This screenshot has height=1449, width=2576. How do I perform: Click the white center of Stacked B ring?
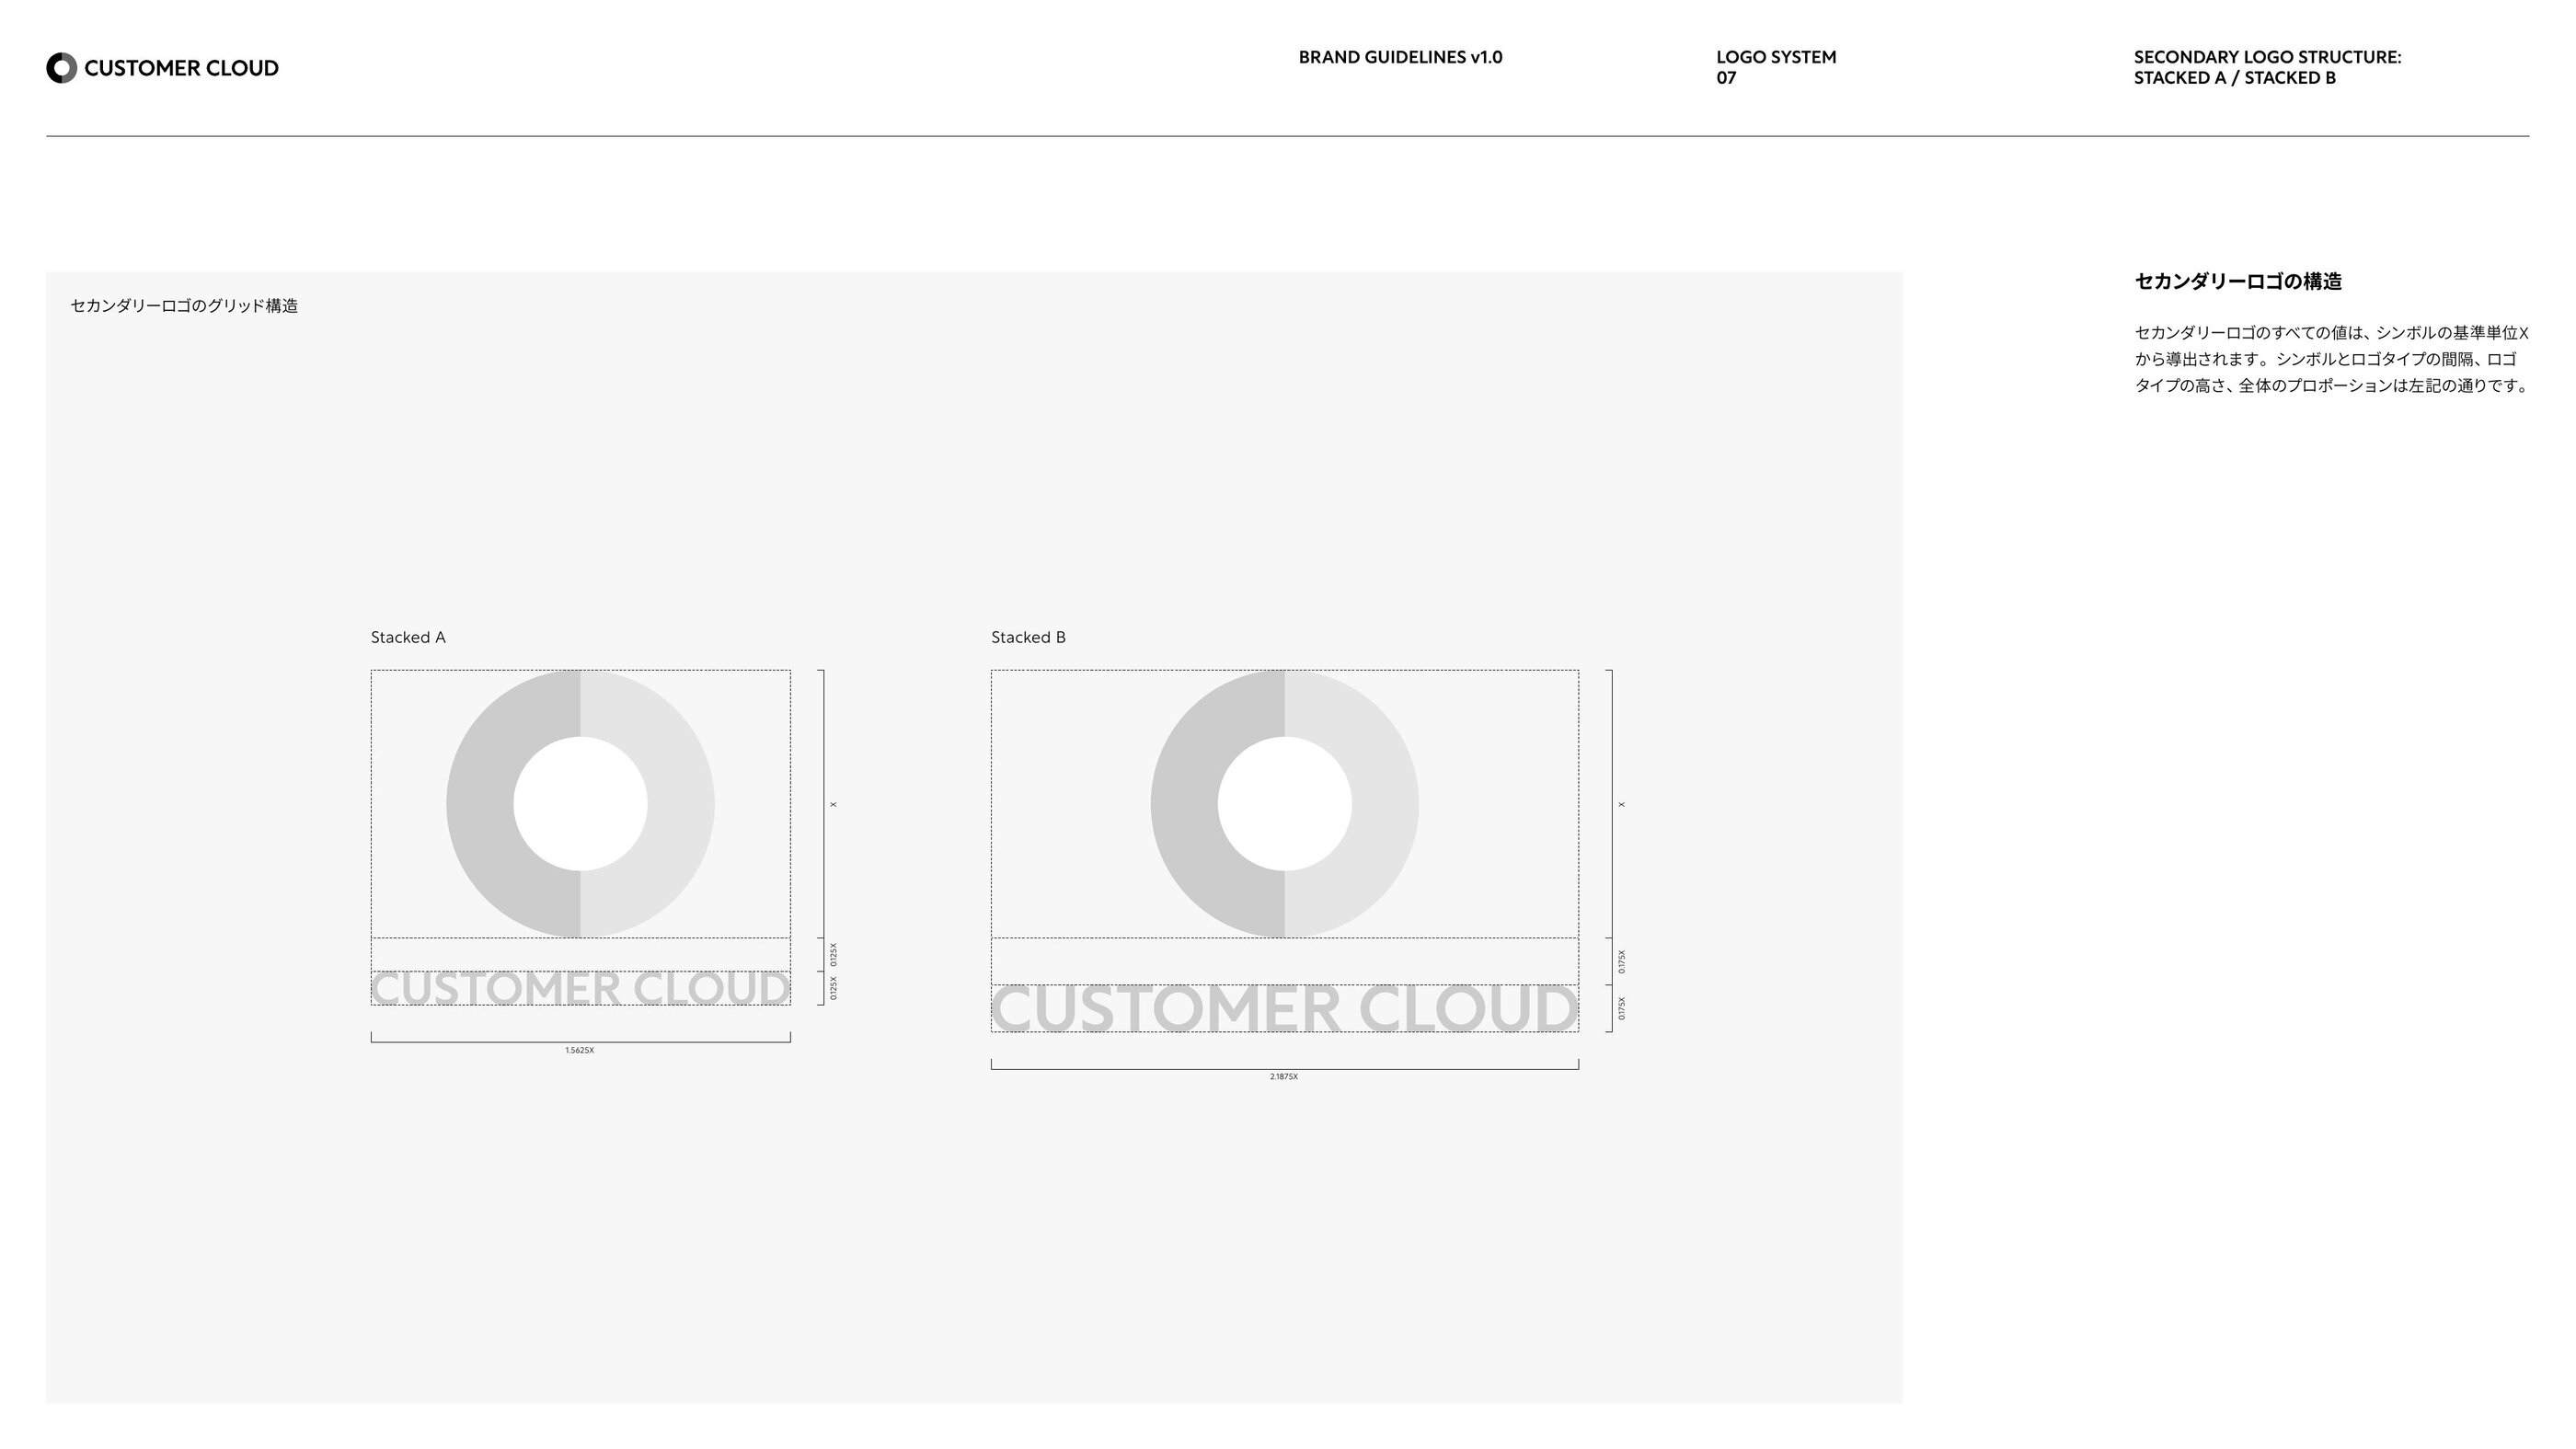coord(1284,804)
